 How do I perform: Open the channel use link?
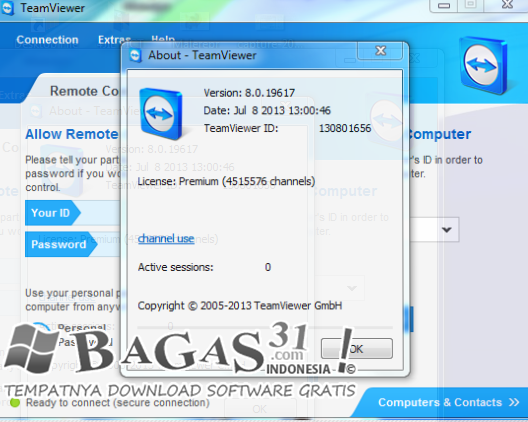pyautogui.click(x=166, y=238)
